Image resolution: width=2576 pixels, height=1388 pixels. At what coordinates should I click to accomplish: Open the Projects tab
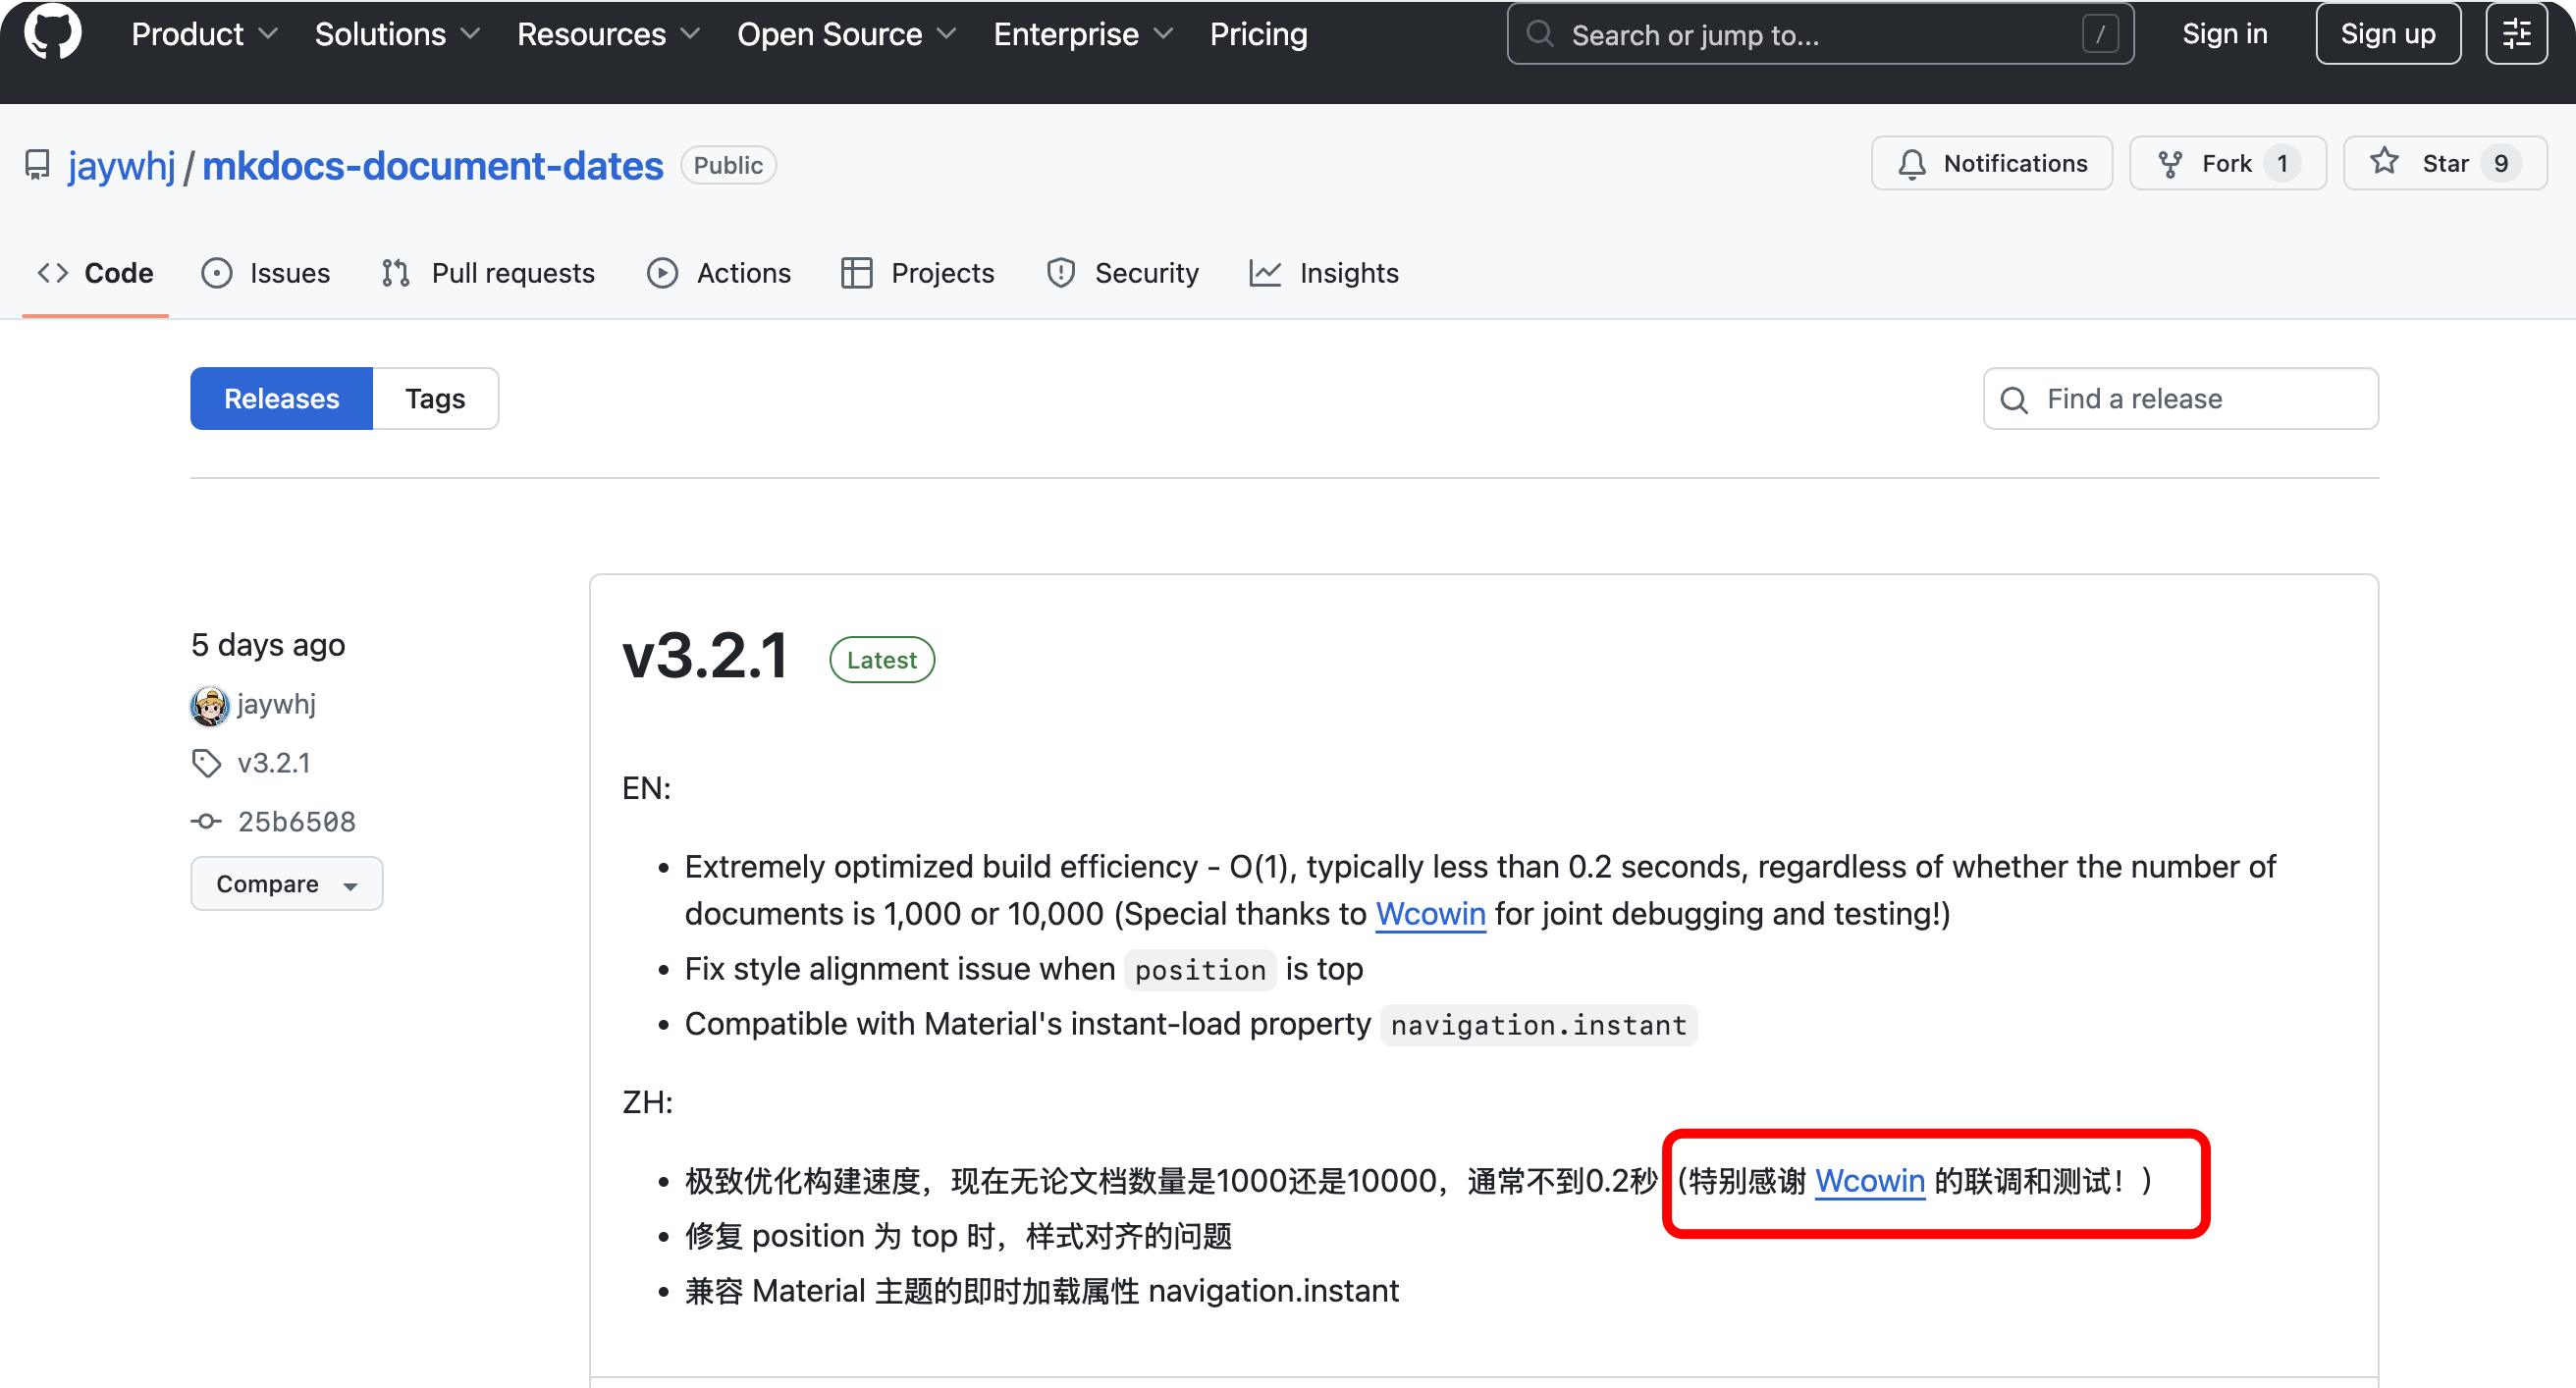tap(917, 273)
